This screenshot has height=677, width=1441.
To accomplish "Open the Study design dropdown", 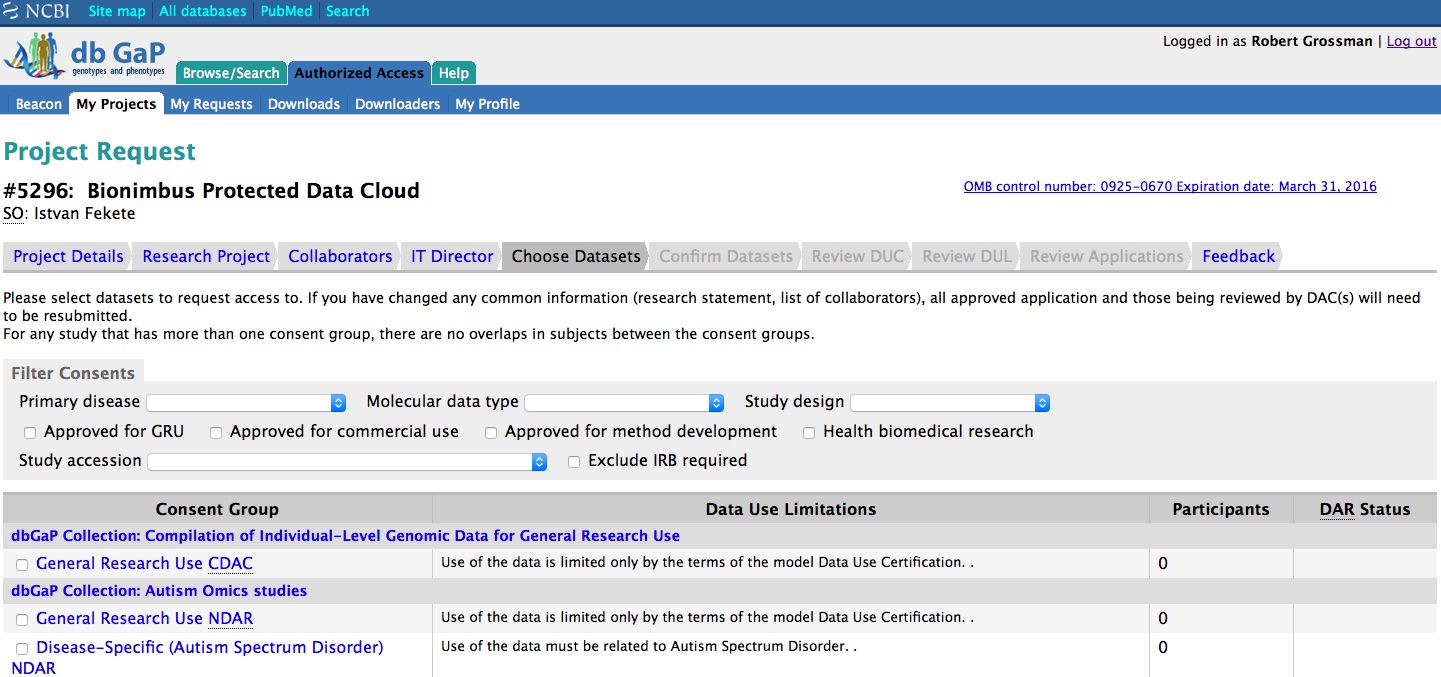I will (950, 403).
